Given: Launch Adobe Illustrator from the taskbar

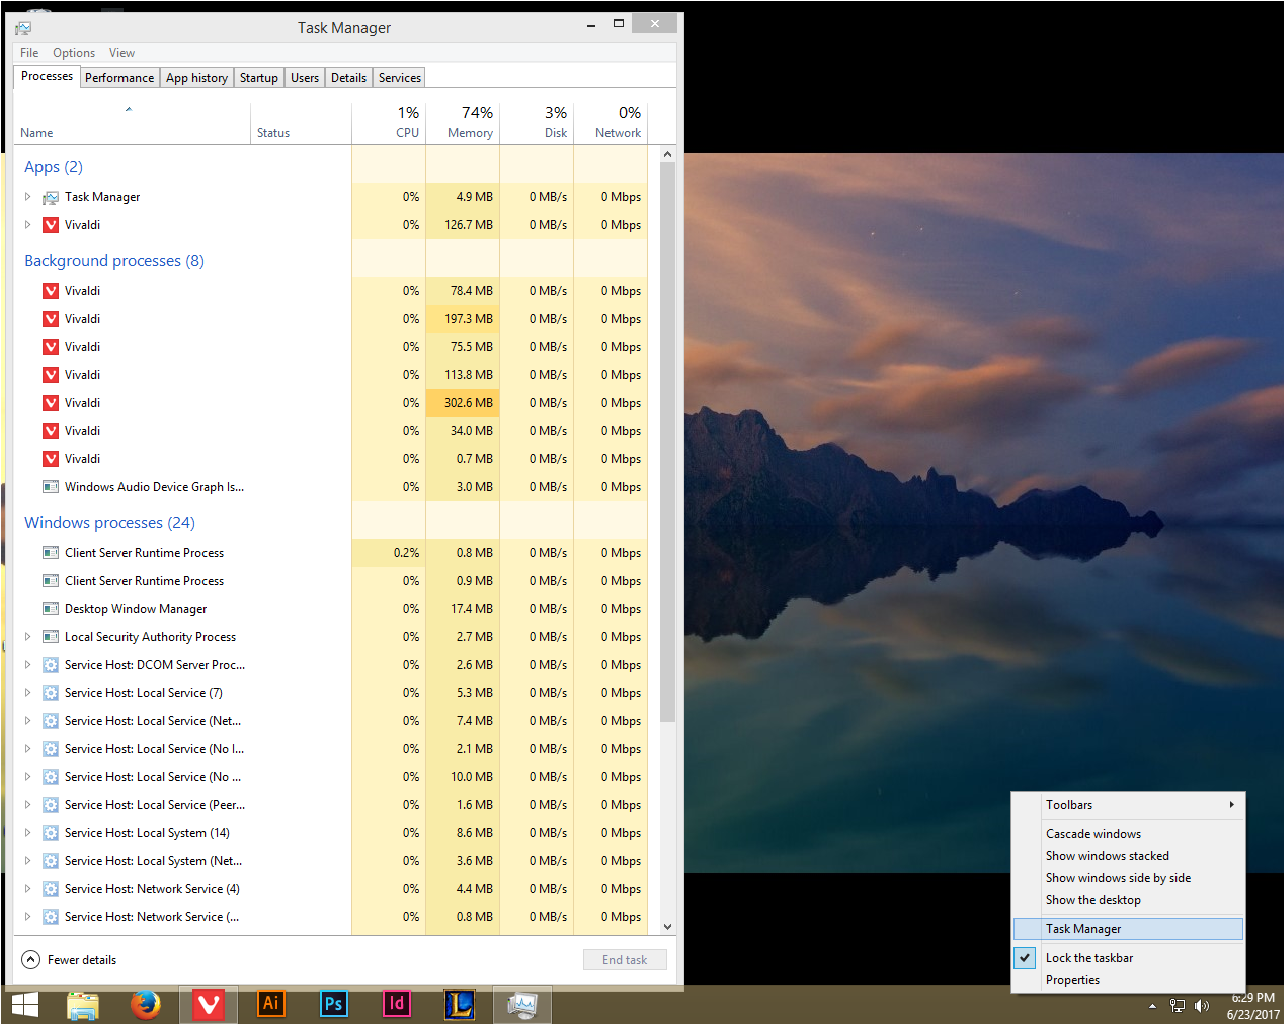Looking at the screenshot, I should click(x=271, y=1004).
